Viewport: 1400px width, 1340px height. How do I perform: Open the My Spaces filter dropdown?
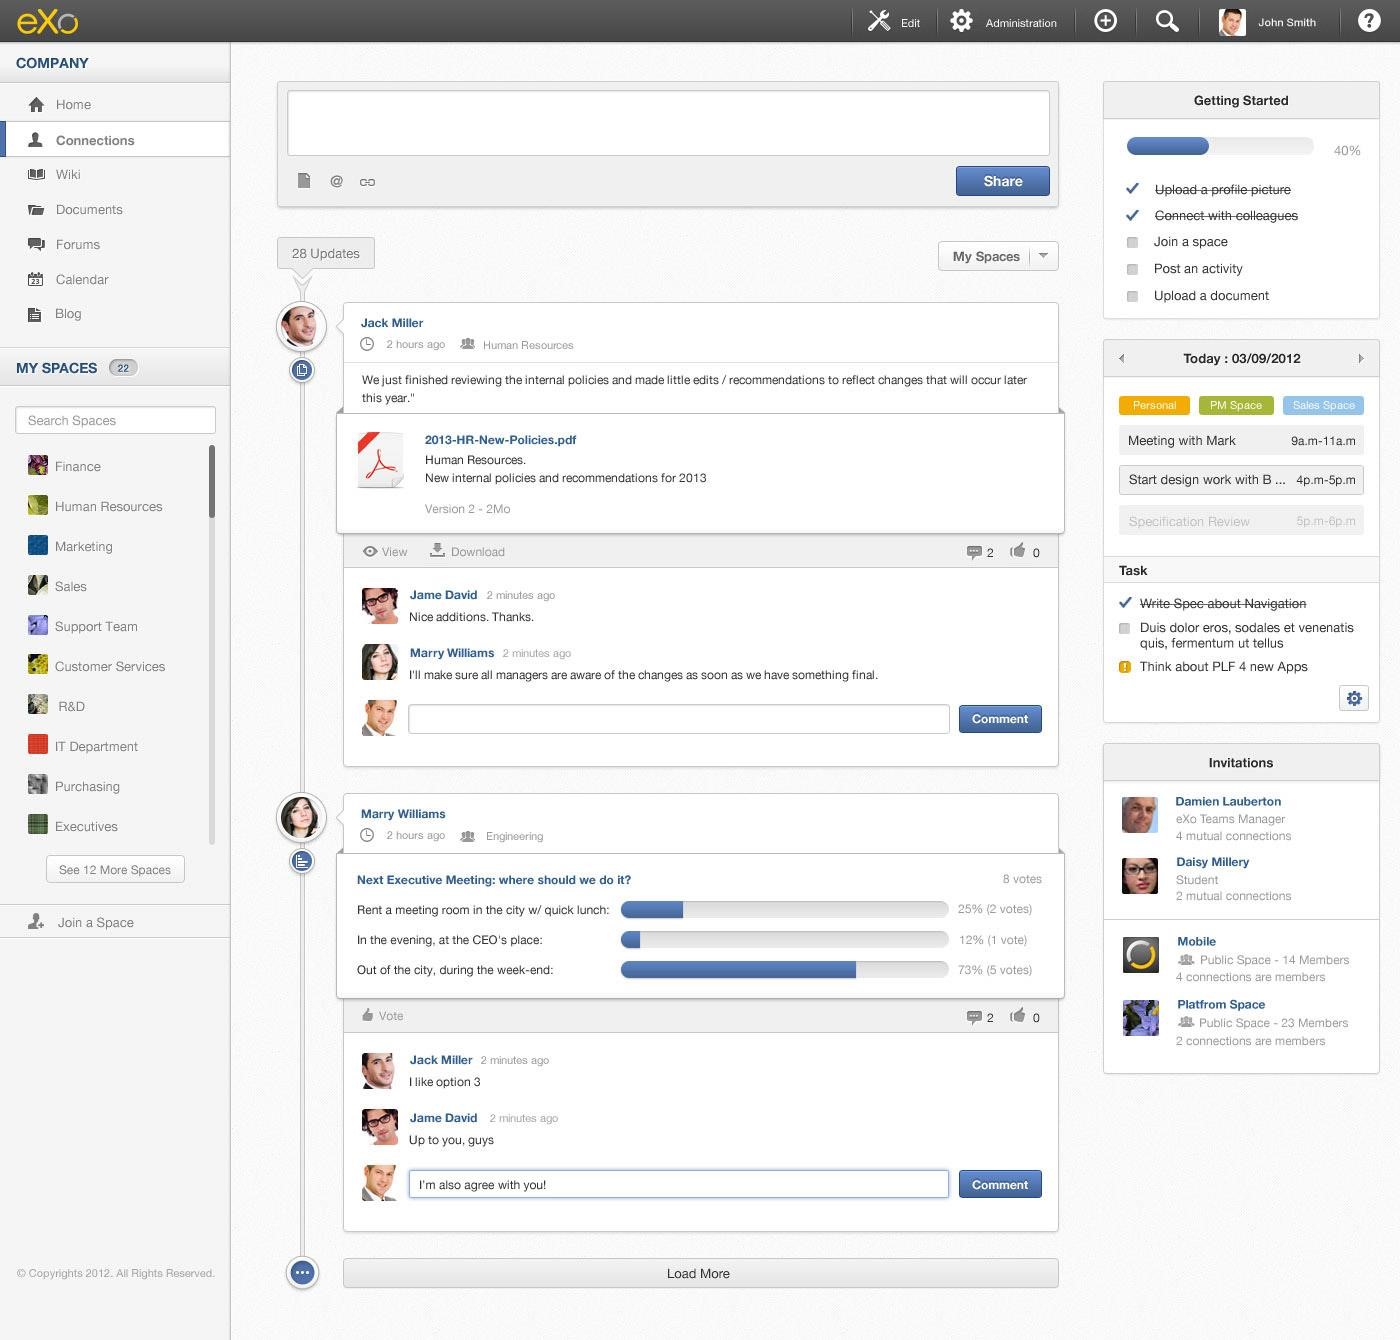pyautogui.click(x=997, y=256)
